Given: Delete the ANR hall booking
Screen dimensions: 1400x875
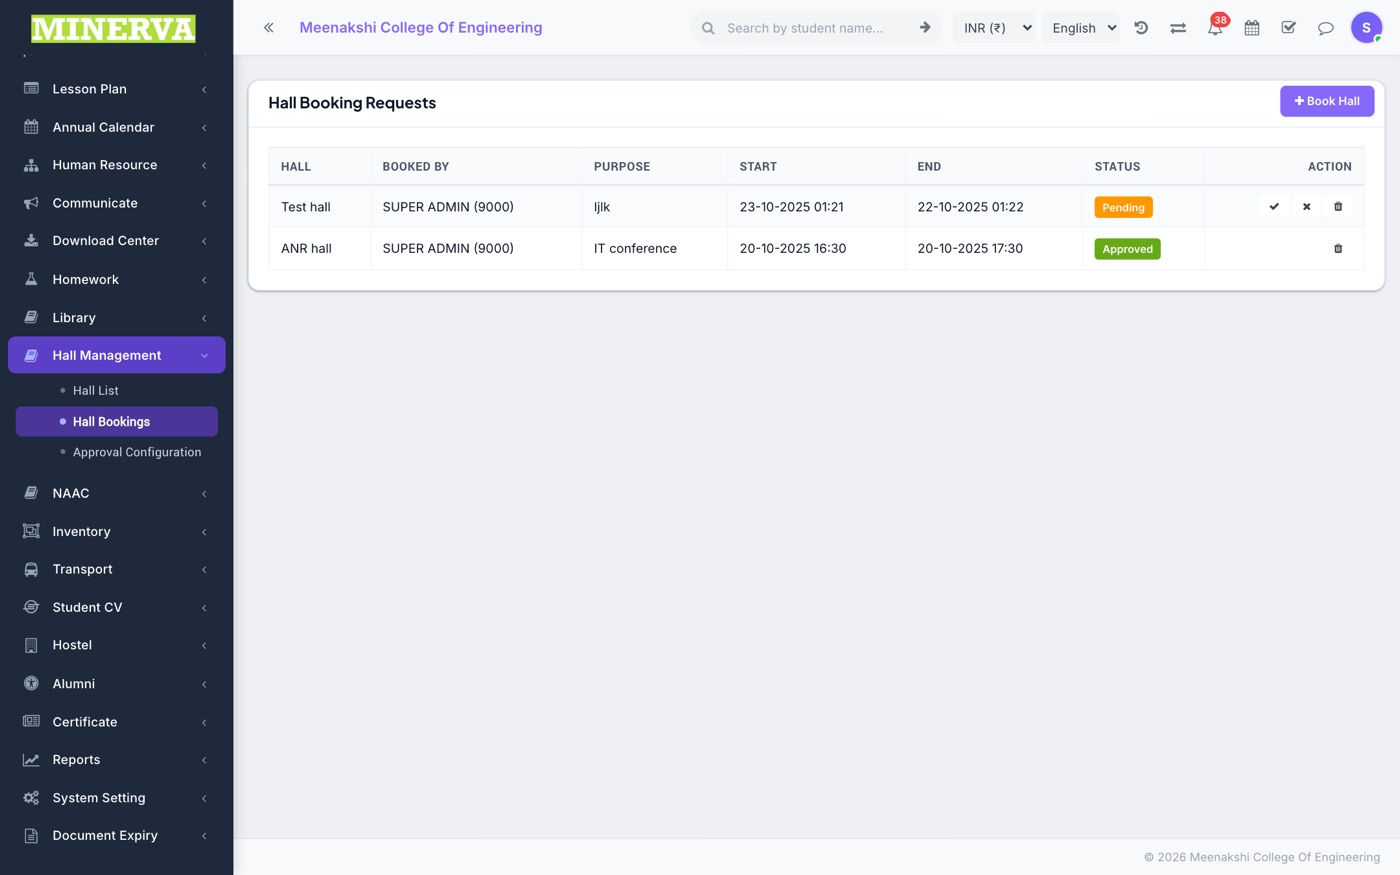Looking at the screenshot, I should [x=1338, y=249].
